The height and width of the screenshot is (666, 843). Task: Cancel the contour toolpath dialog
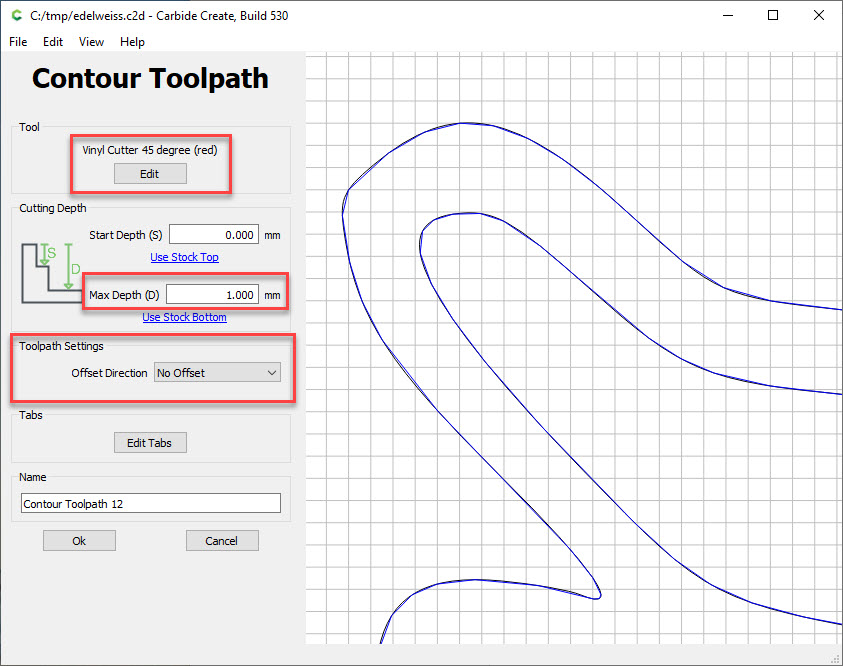(222, 541)
